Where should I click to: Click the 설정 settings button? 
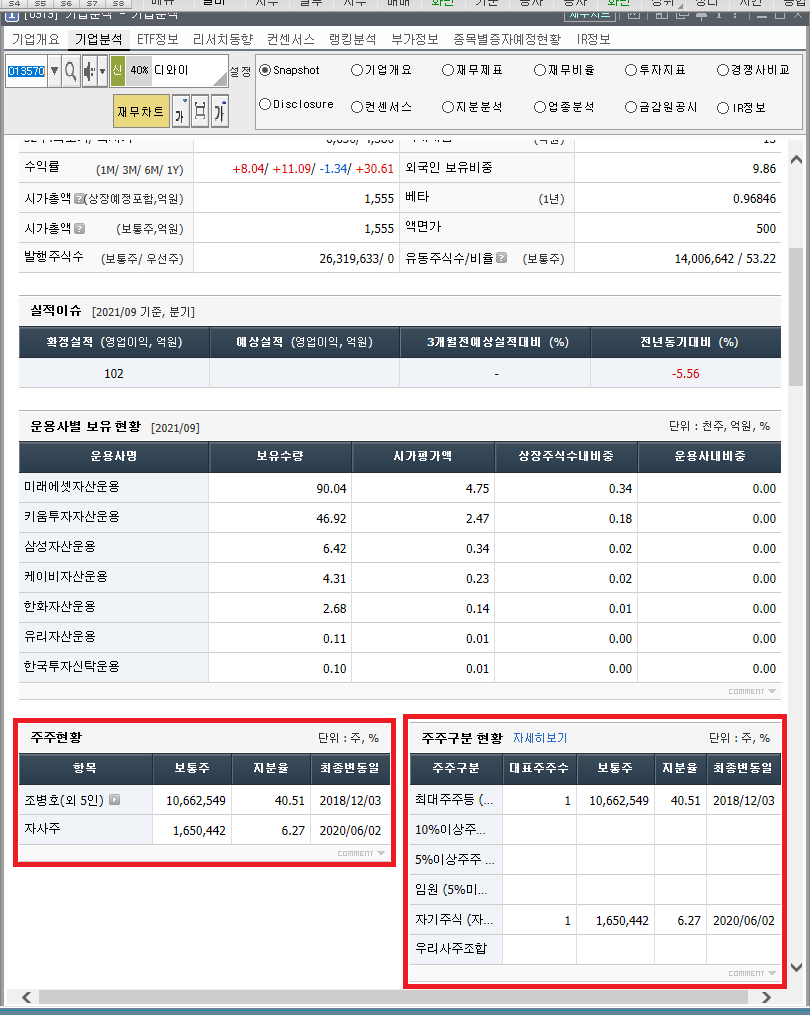pyautogui.click(x=240, y=71)
